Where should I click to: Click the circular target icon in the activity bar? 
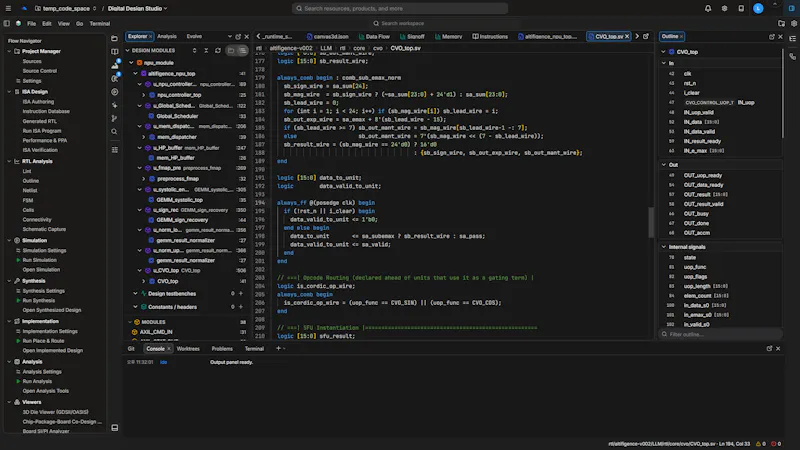(114, 92)
